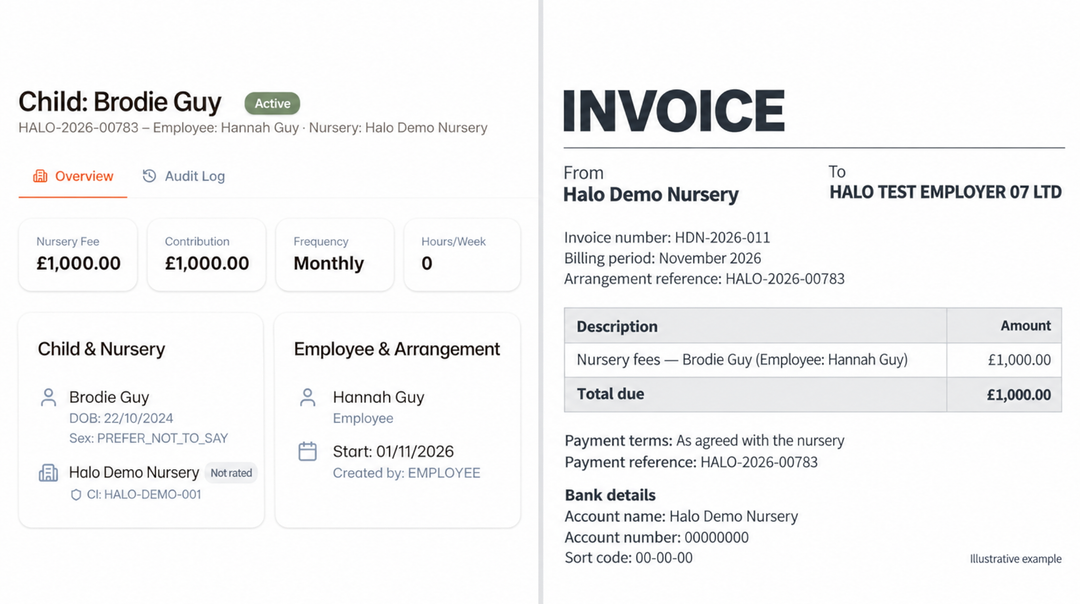Click the Overview tab building icon
This screenshot has width=1080, height=604.
click(x=40, y=176)
